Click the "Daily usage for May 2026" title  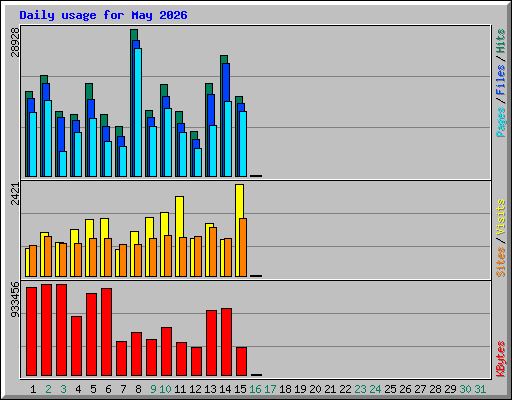103,15
